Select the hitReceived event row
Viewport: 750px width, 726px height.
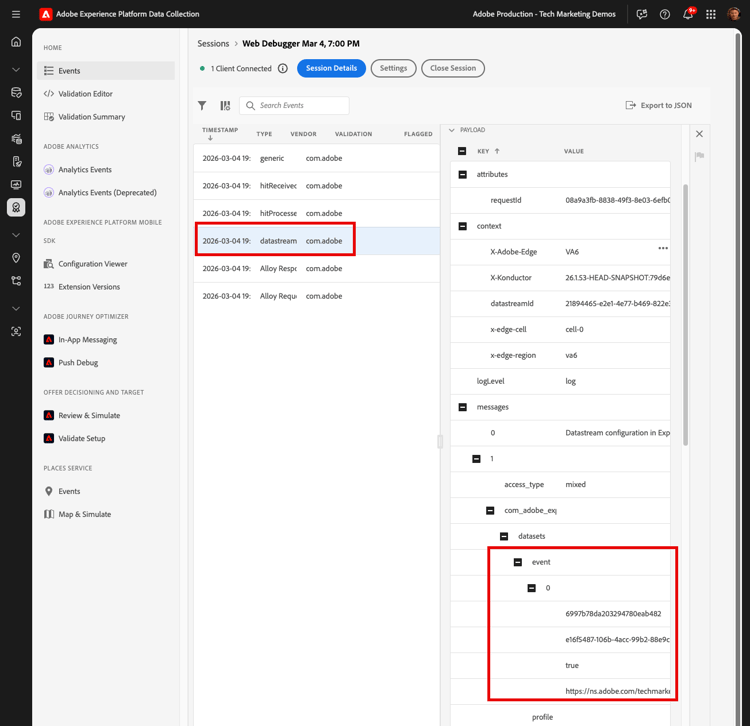[x=317, y=186]
